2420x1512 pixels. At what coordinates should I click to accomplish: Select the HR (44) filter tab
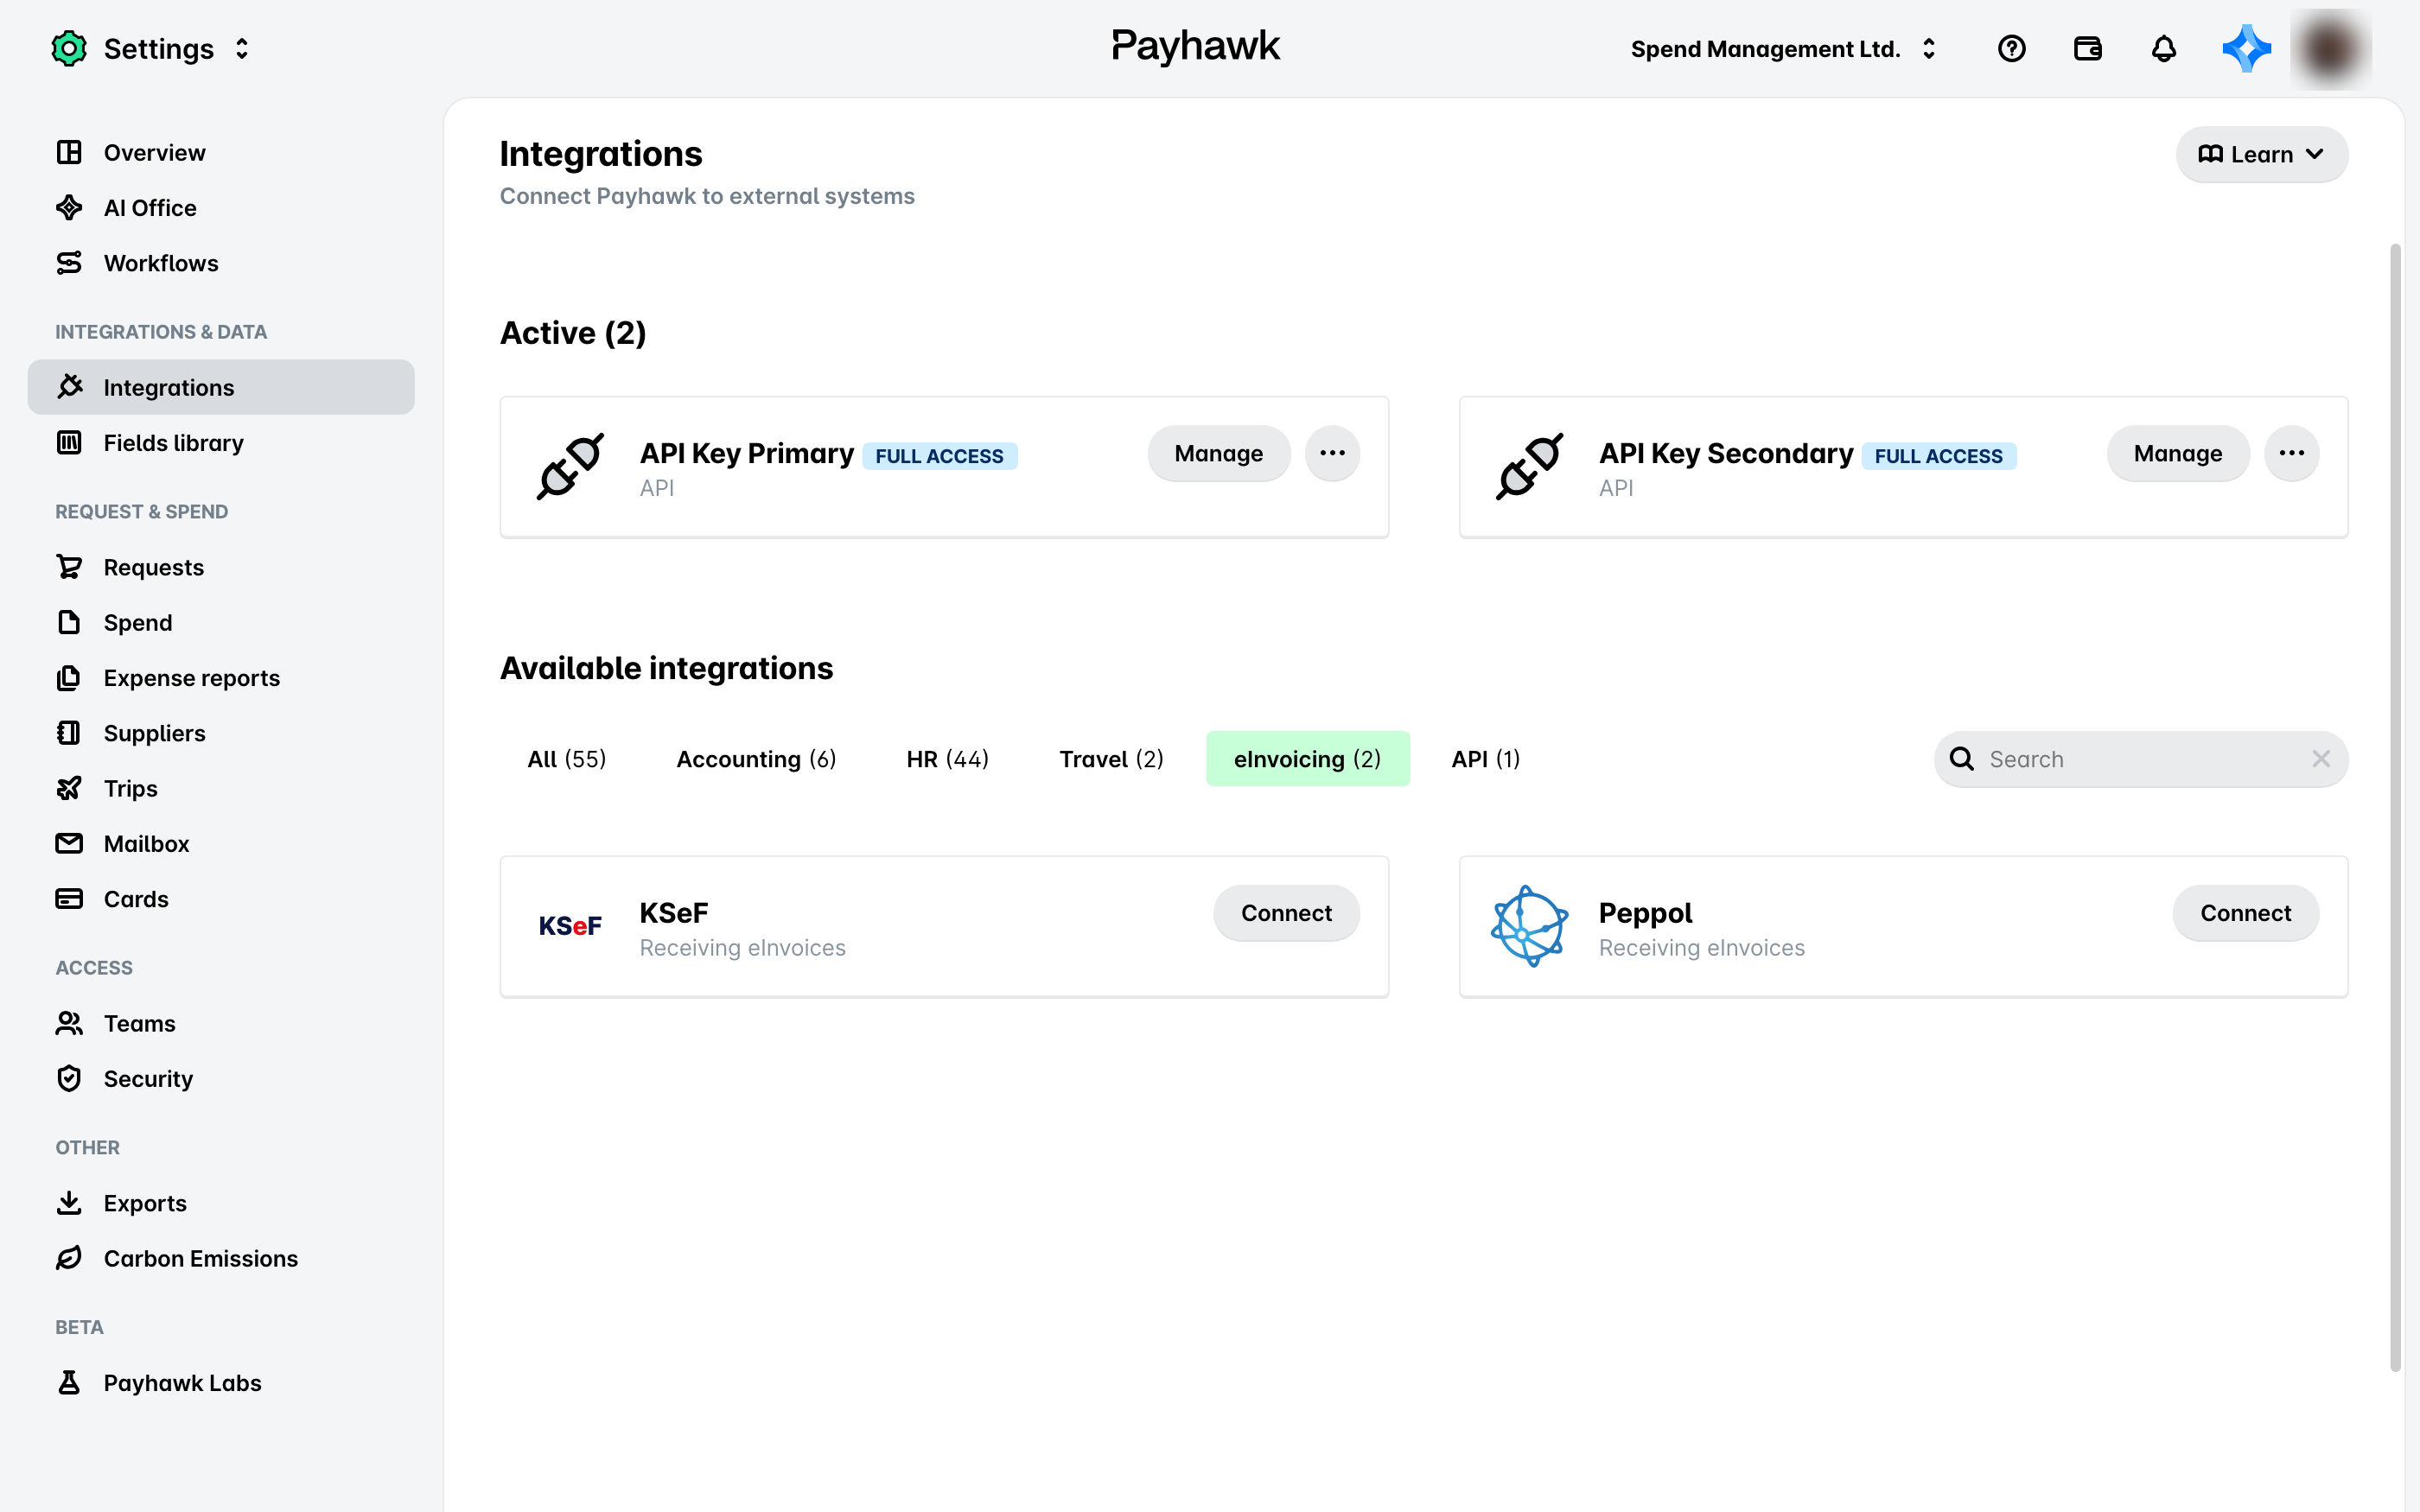coord(947,759)
